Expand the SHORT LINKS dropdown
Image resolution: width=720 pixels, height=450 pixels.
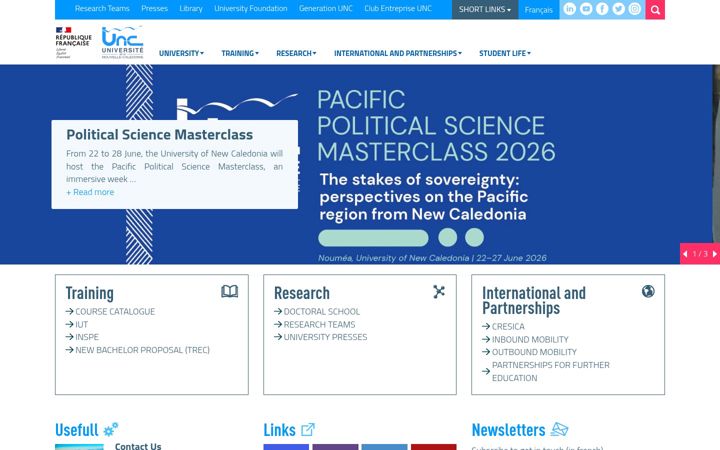tap(485, 10)
